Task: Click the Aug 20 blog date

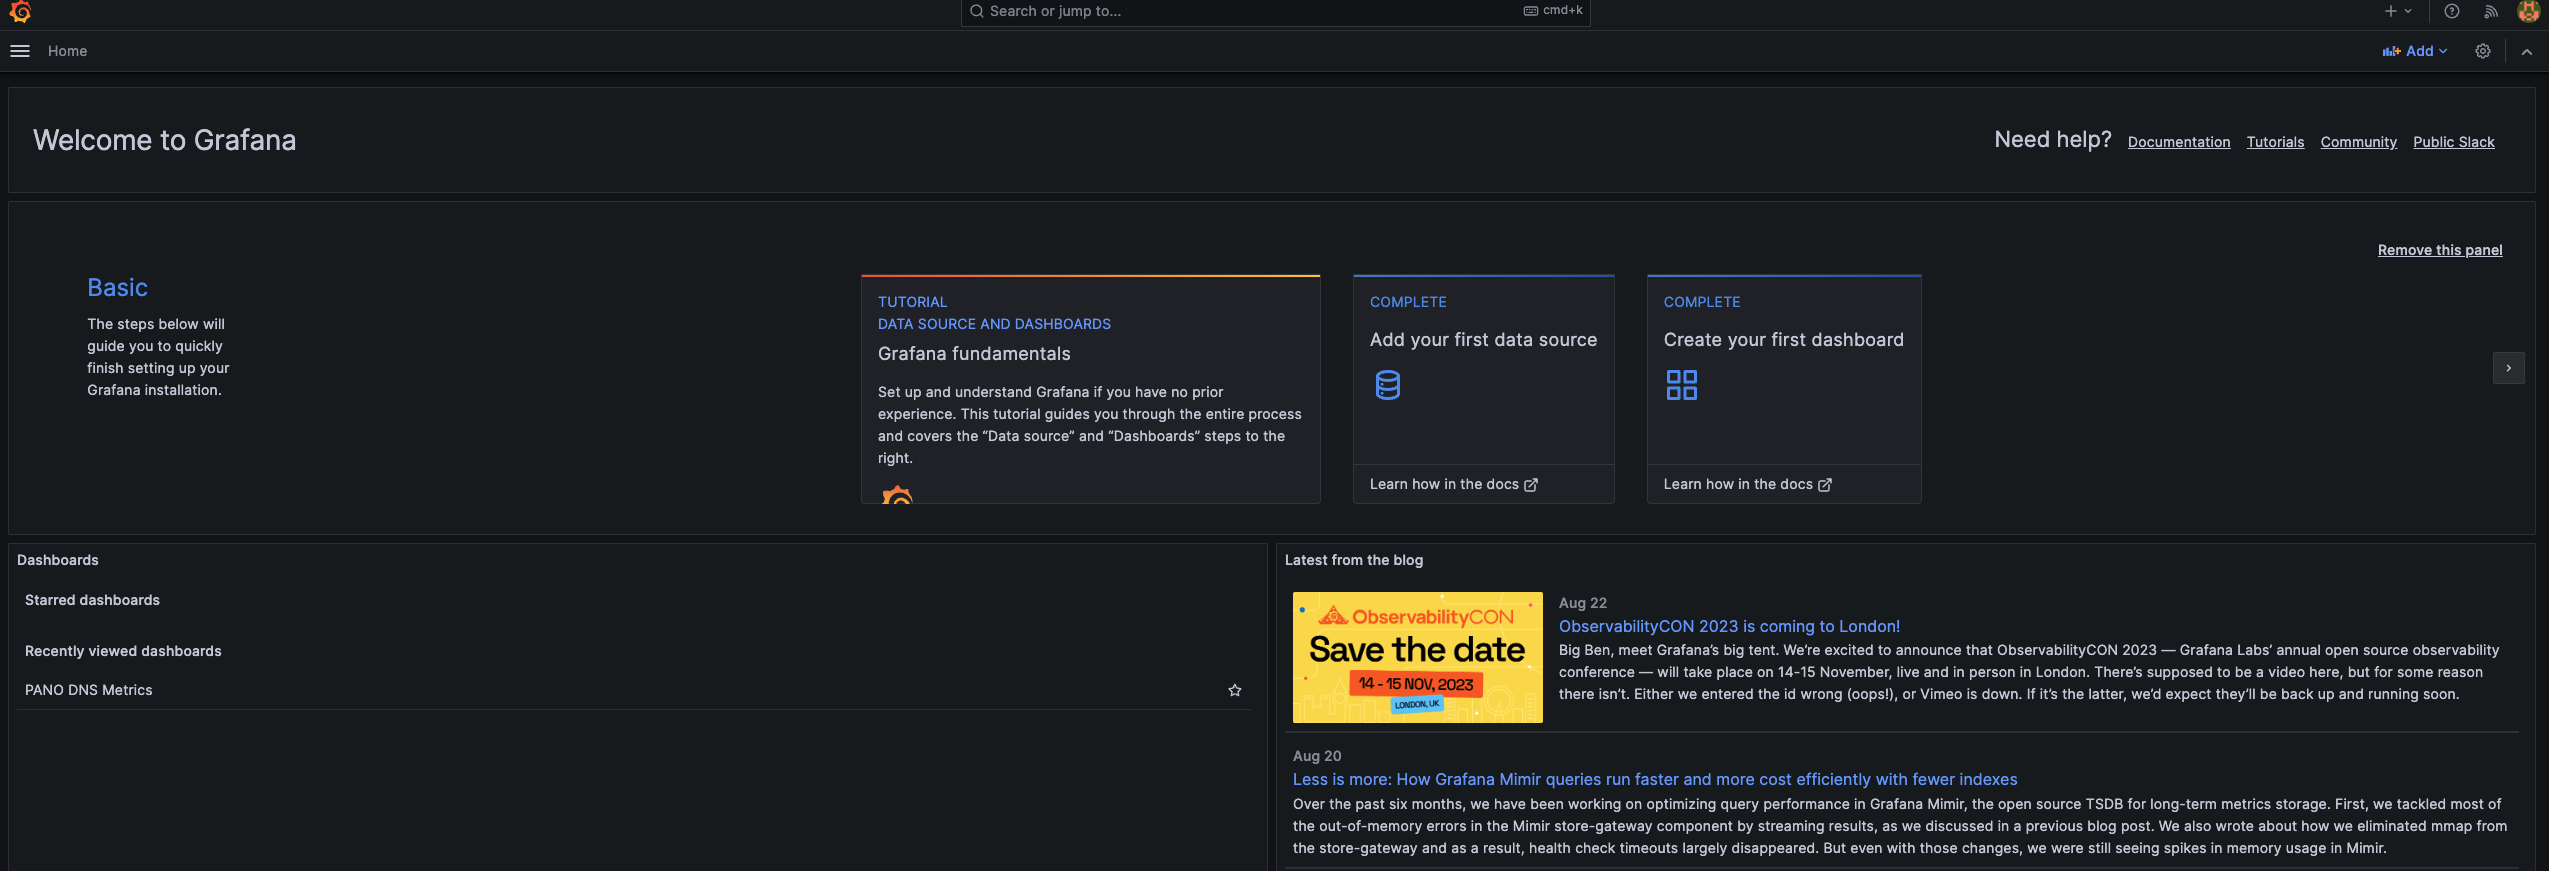Action: (1316, 756)
